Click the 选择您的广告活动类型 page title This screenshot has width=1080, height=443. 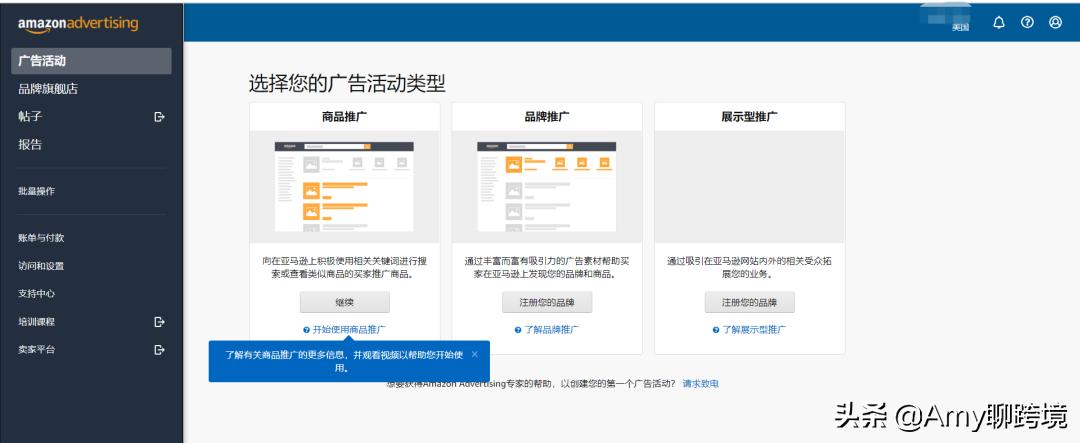coord(347,84)
